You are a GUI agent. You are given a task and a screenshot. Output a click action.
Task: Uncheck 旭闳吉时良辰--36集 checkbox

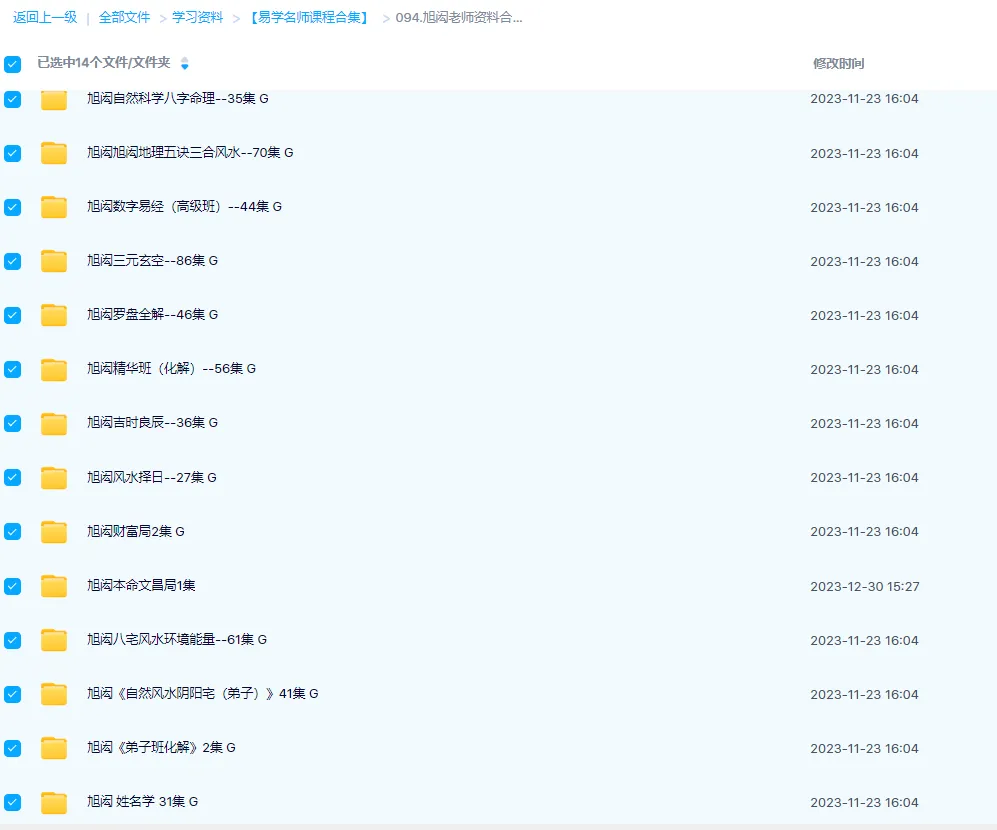pos(13,424)
